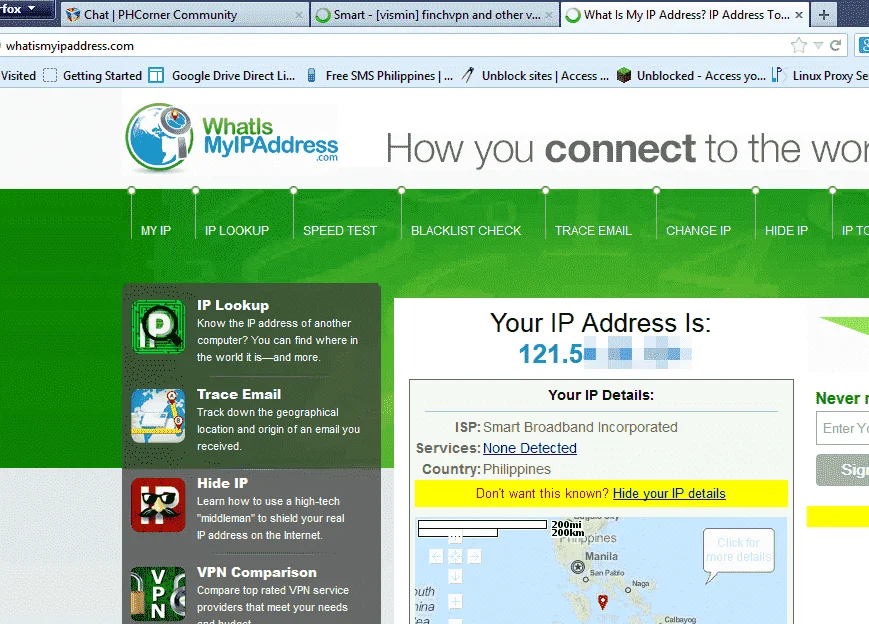Open the Firefox application menu button

[27, 10]
